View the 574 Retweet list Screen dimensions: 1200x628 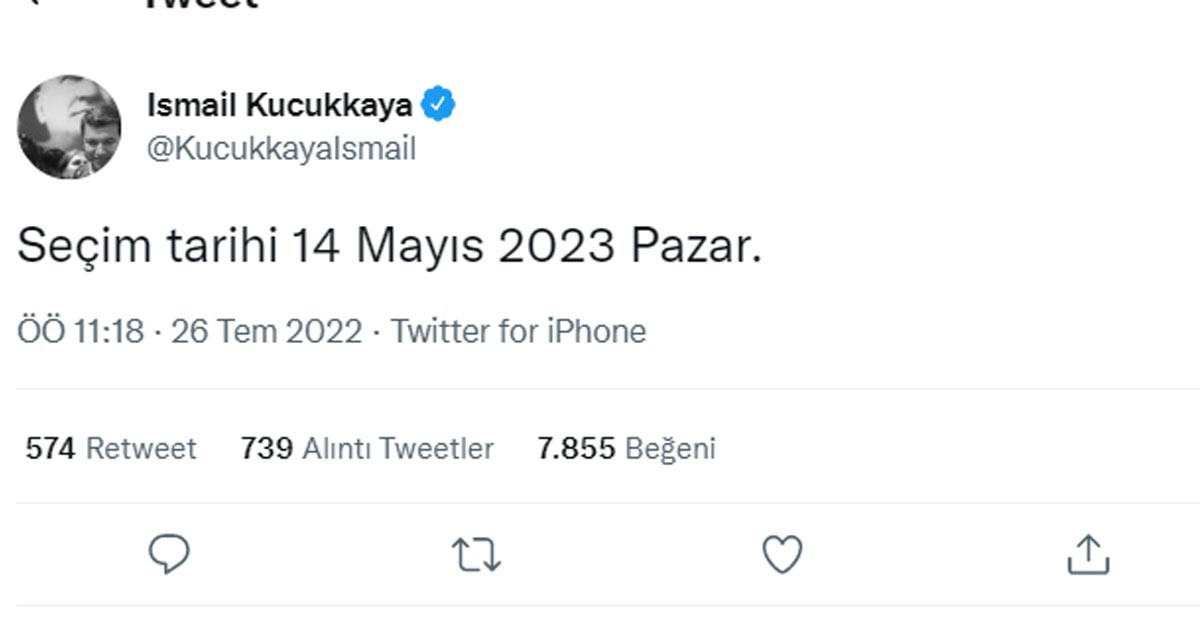(x=111, y=449)
